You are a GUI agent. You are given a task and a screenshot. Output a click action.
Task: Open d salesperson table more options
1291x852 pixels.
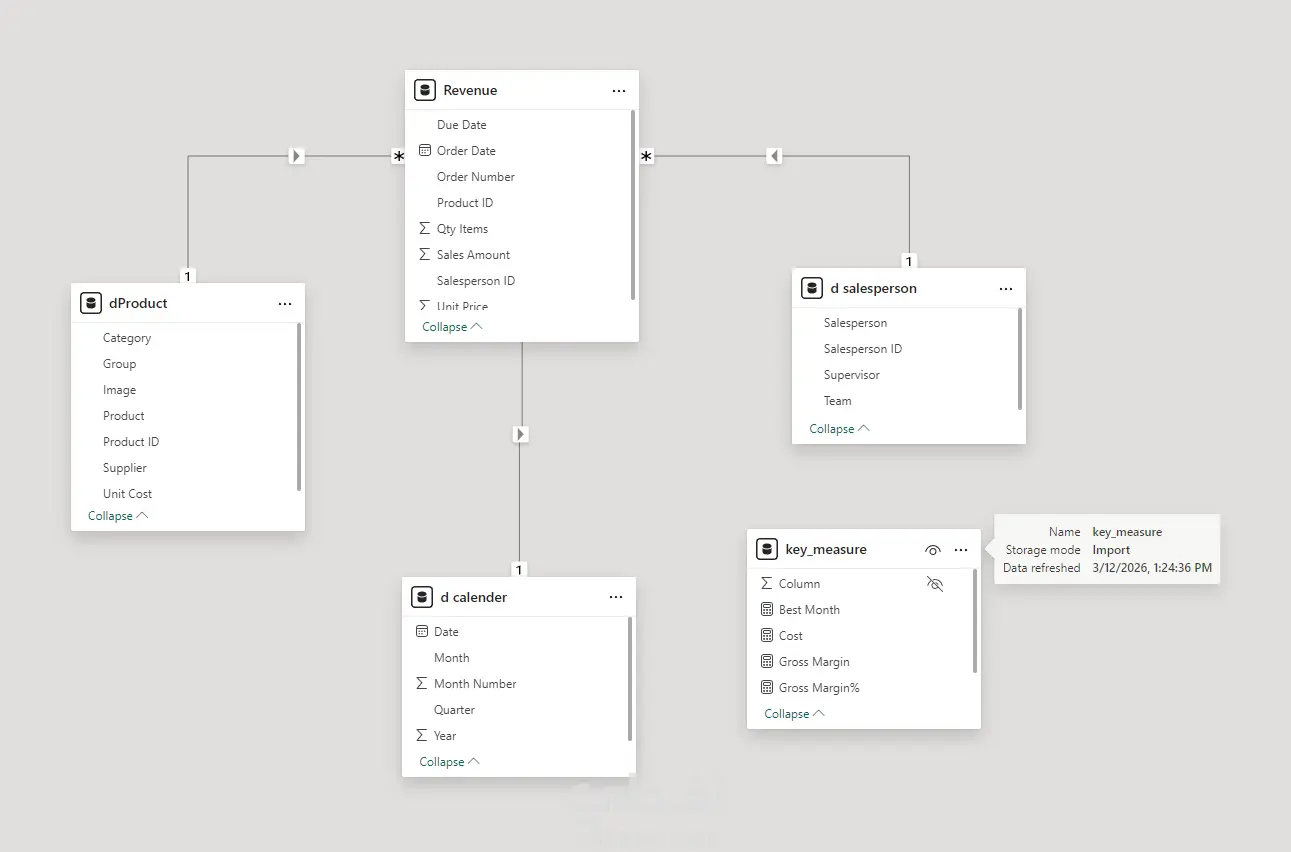click(x=1006, y=289)
